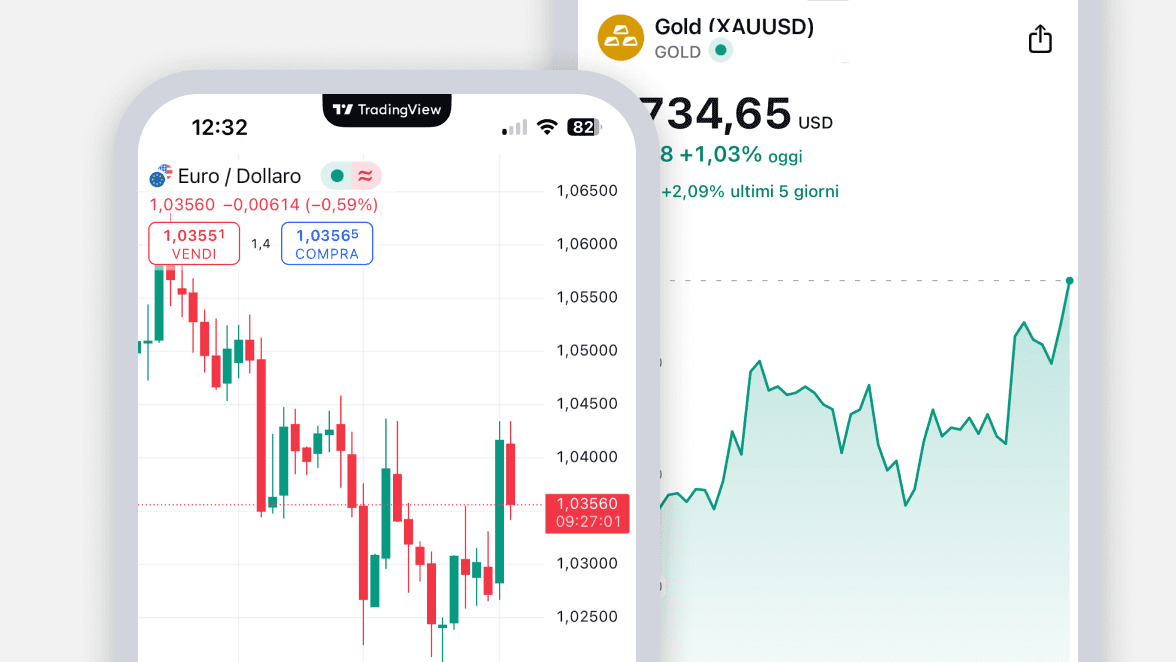Tap the battery indicator showing 82
The width and height of the screenshot is (1176, 662).
click(583, 127)
